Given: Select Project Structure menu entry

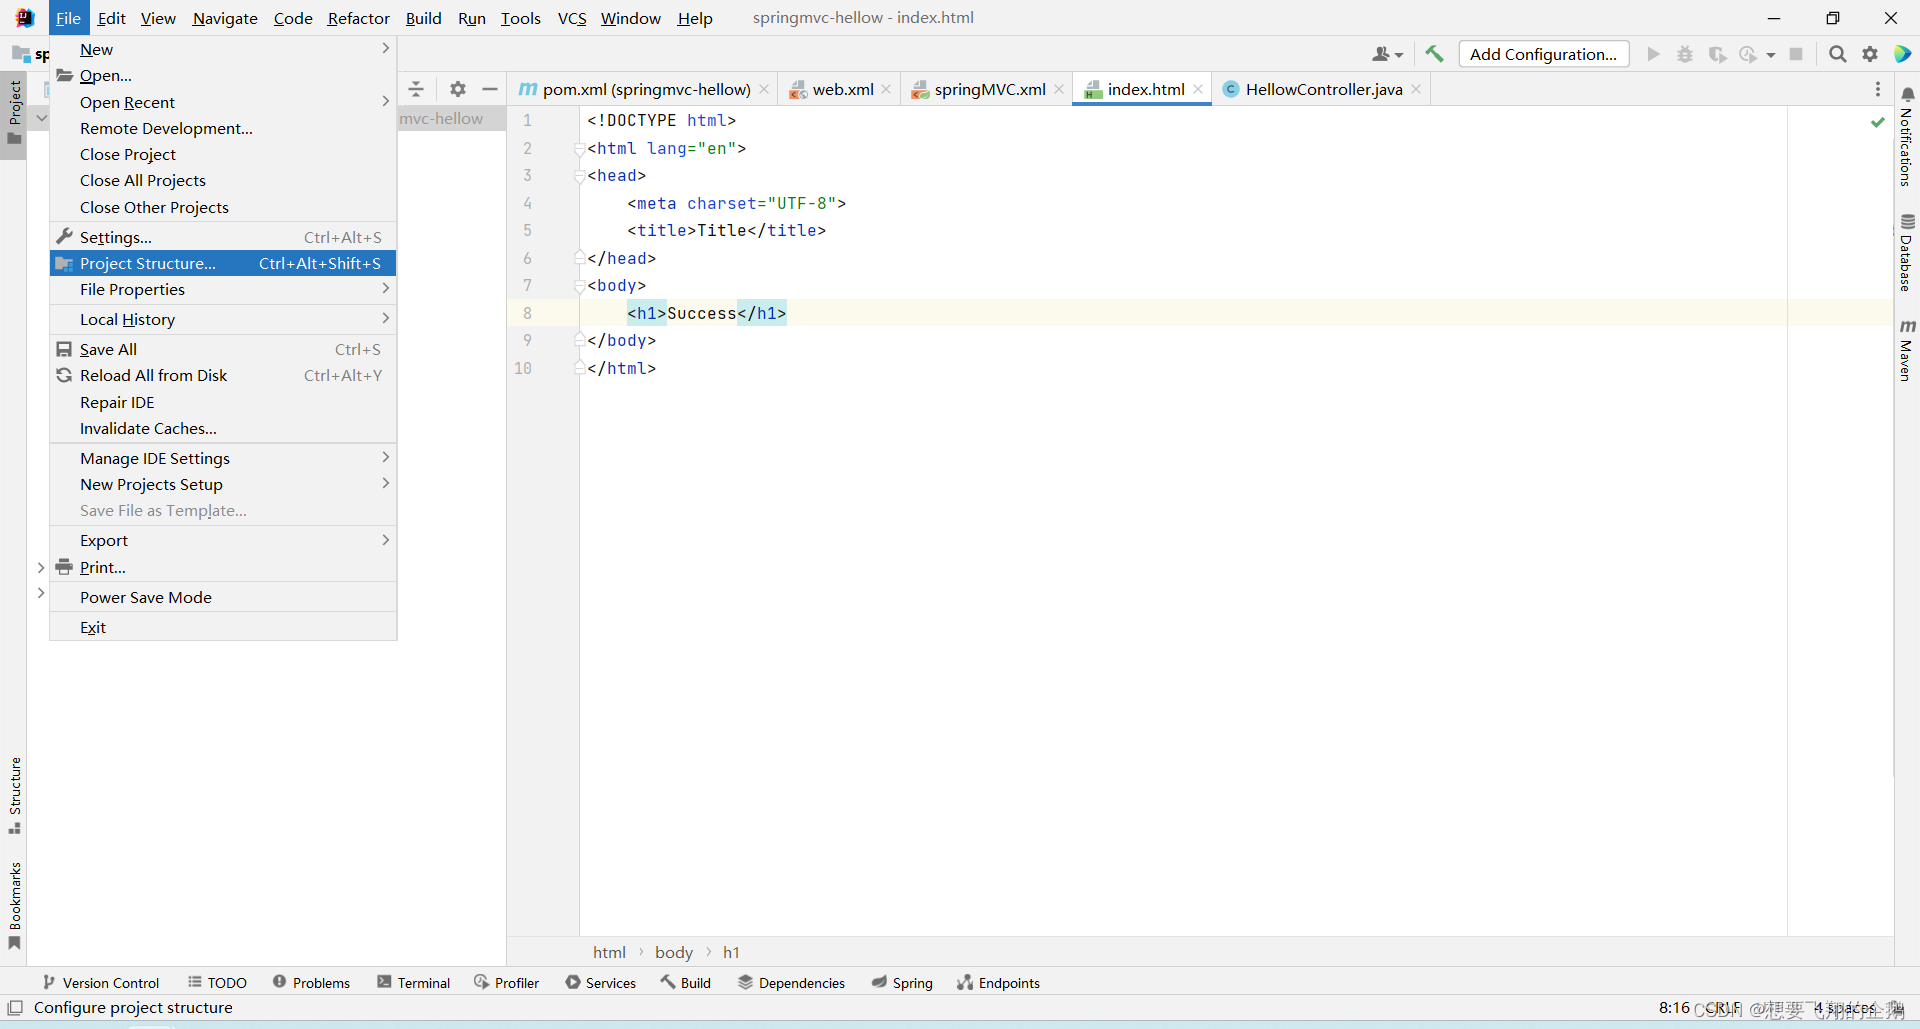Looking at the screenshot, I should pyautogui.click(x=223, y=263).
